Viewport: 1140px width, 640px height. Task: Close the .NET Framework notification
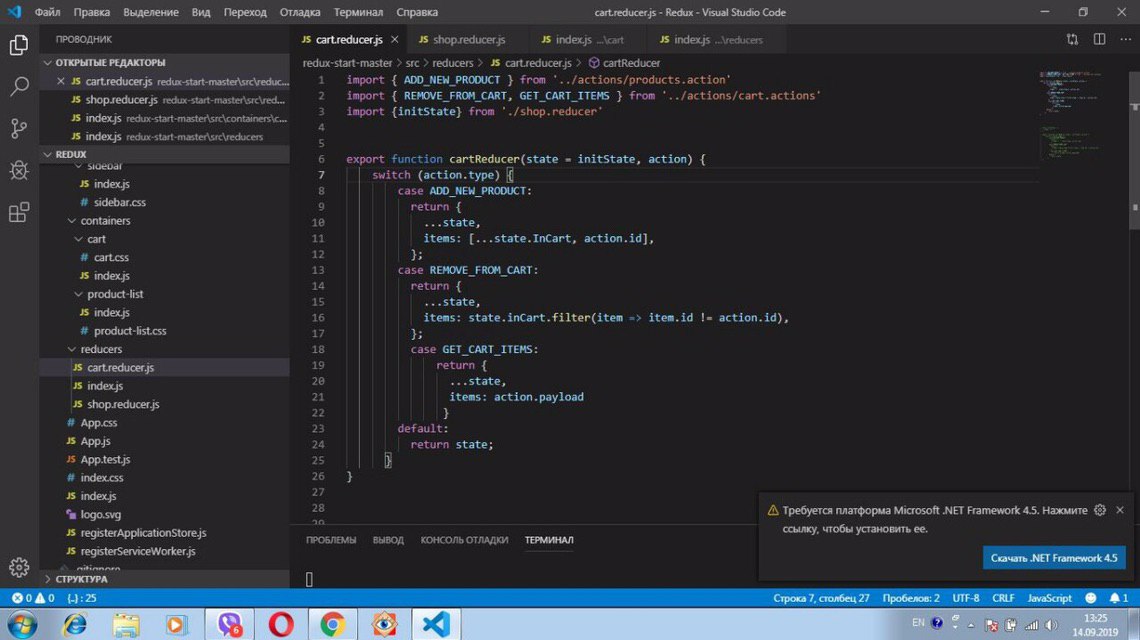tap(1120, 510)
